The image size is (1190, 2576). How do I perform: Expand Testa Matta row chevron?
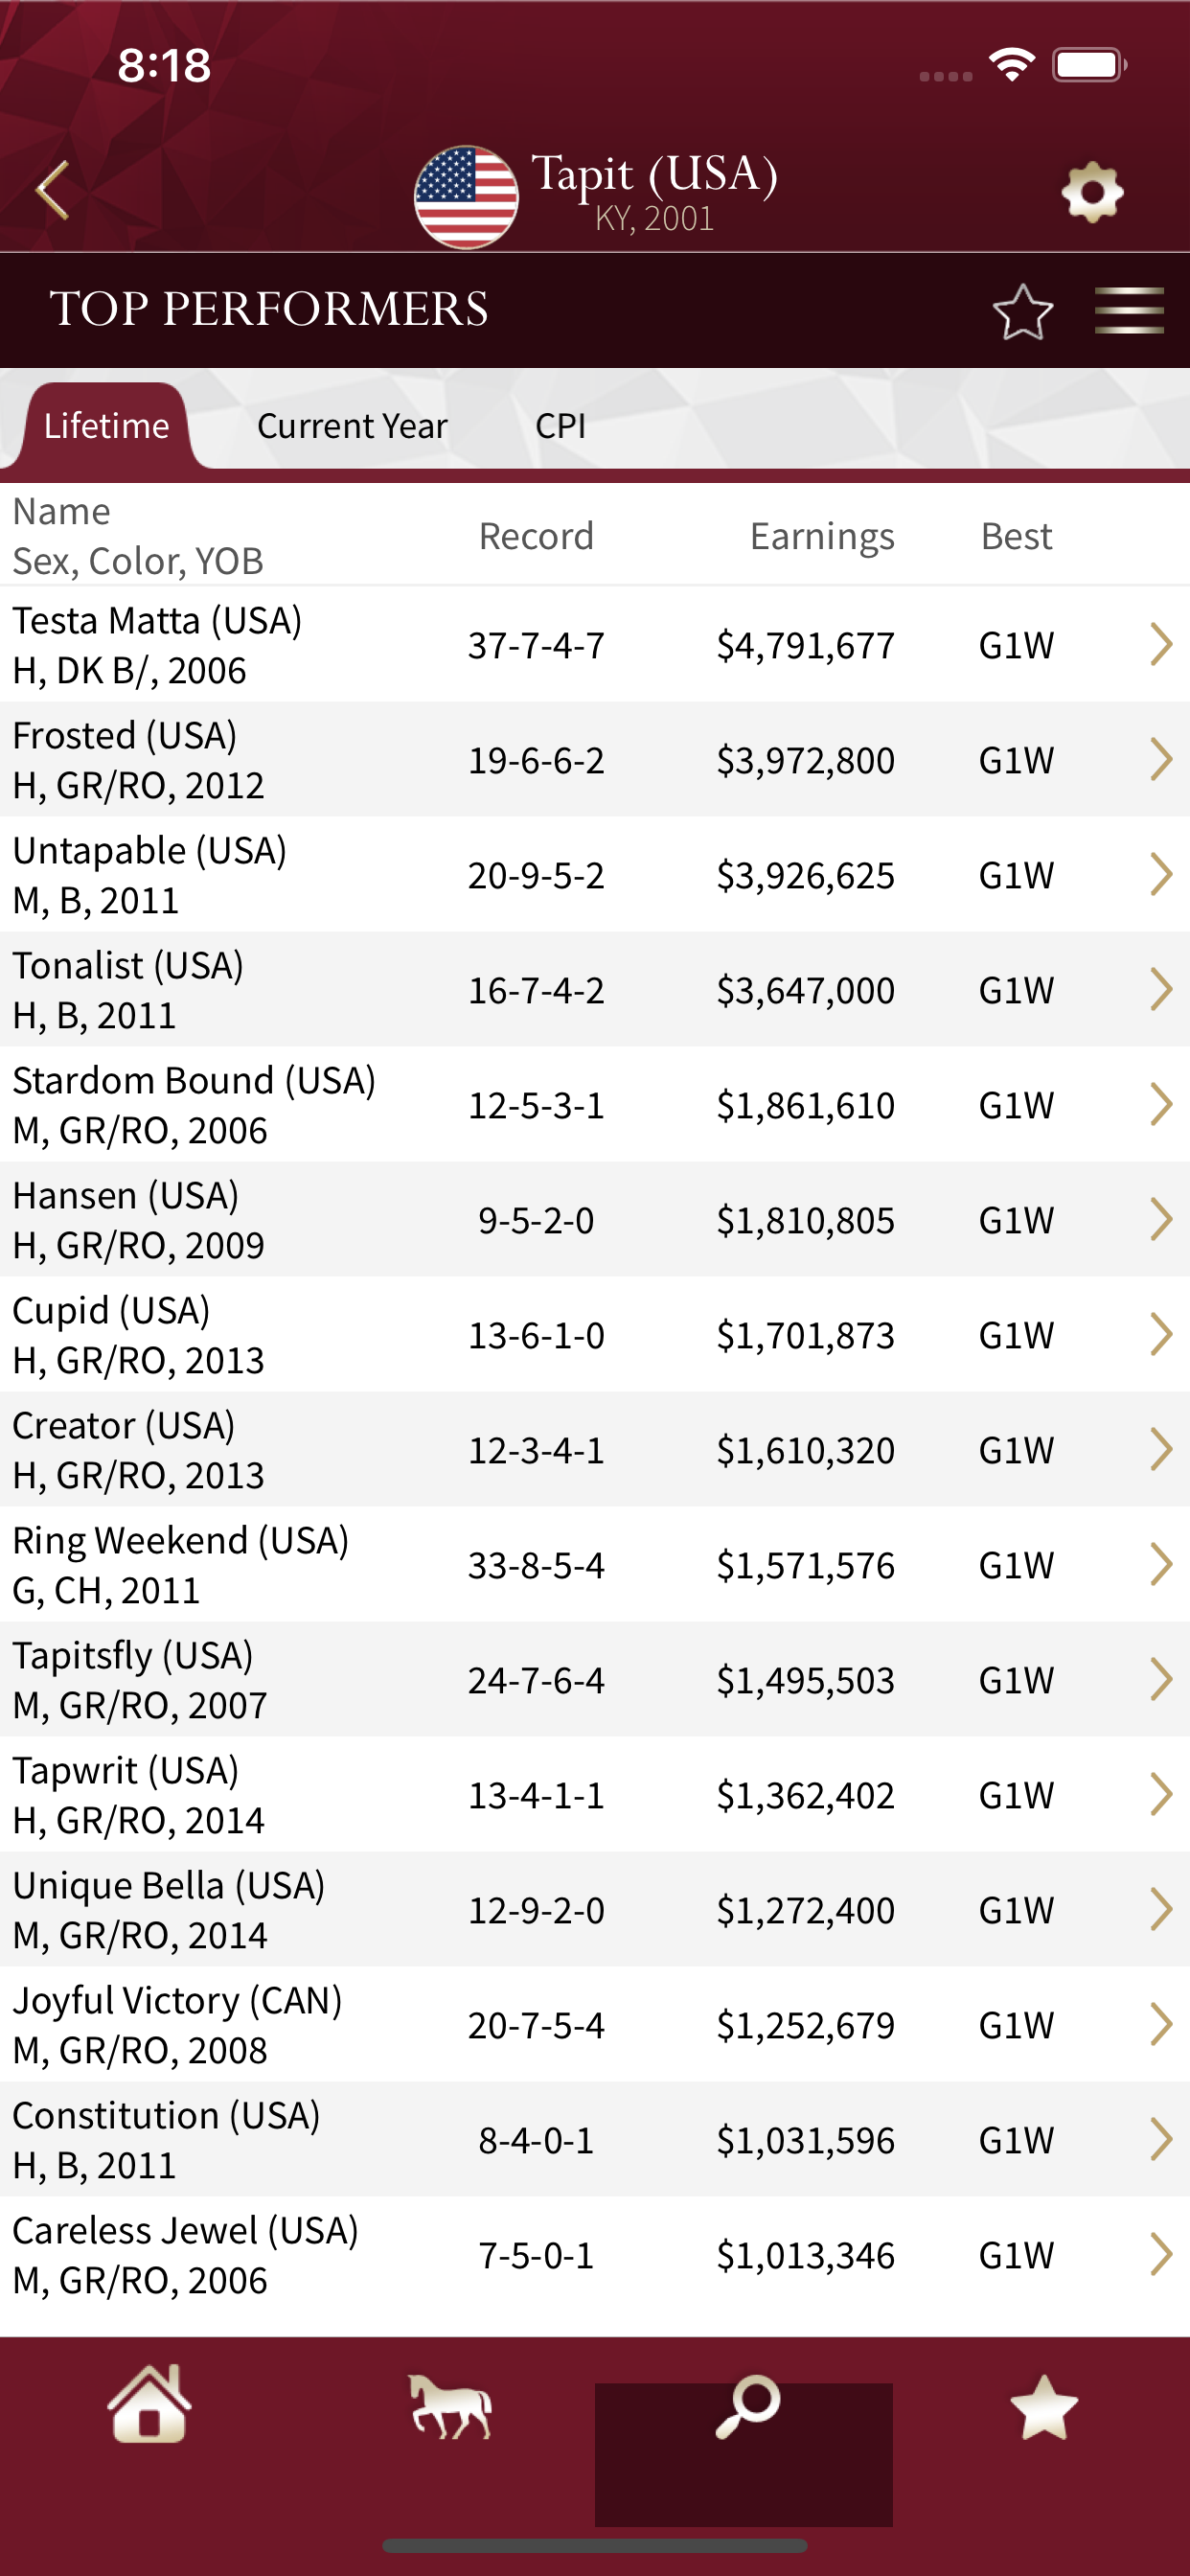[1160, 644]
